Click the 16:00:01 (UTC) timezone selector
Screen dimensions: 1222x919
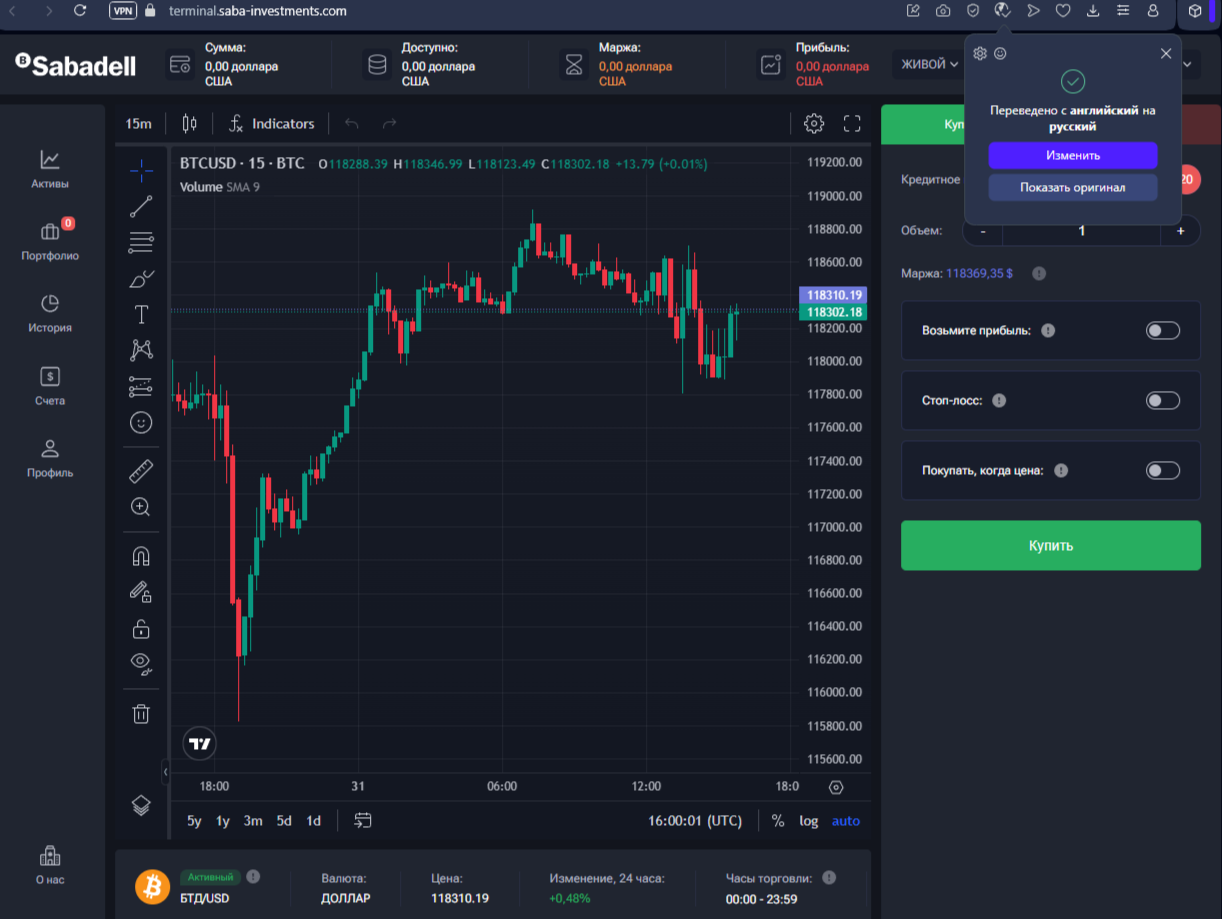(695, 821)
